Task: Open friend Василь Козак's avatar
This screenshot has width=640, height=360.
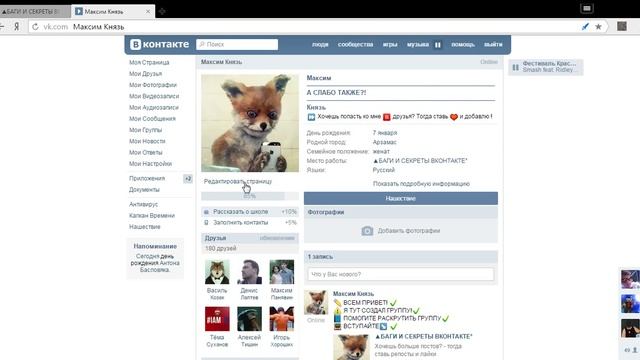Action: point(217,272)
